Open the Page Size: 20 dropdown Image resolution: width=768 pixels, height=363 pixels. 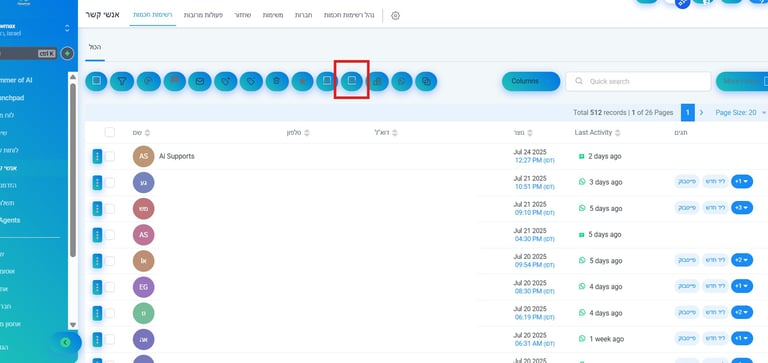741,113
